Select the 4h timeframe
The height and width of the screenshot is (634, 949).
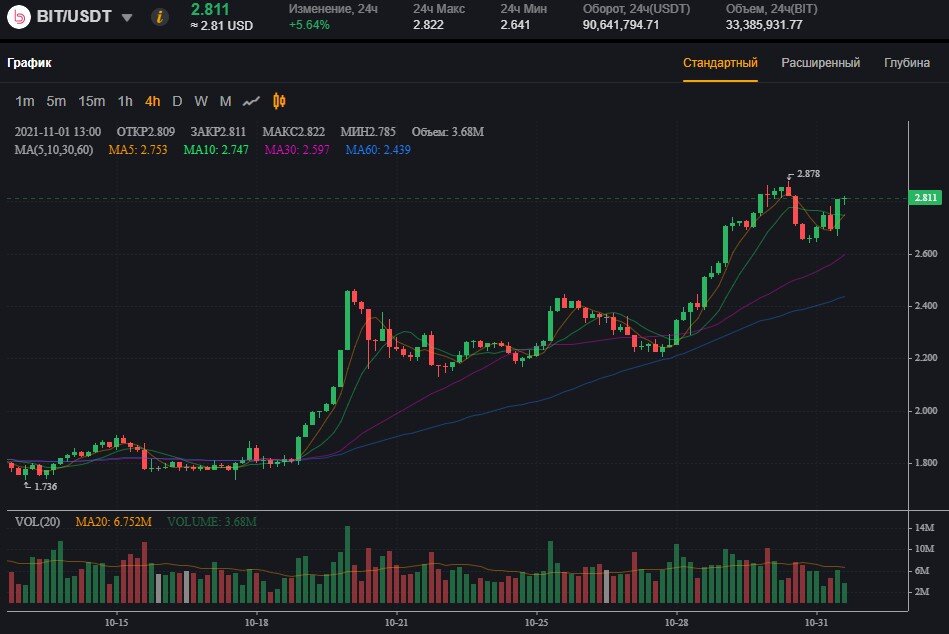point(153,101)
